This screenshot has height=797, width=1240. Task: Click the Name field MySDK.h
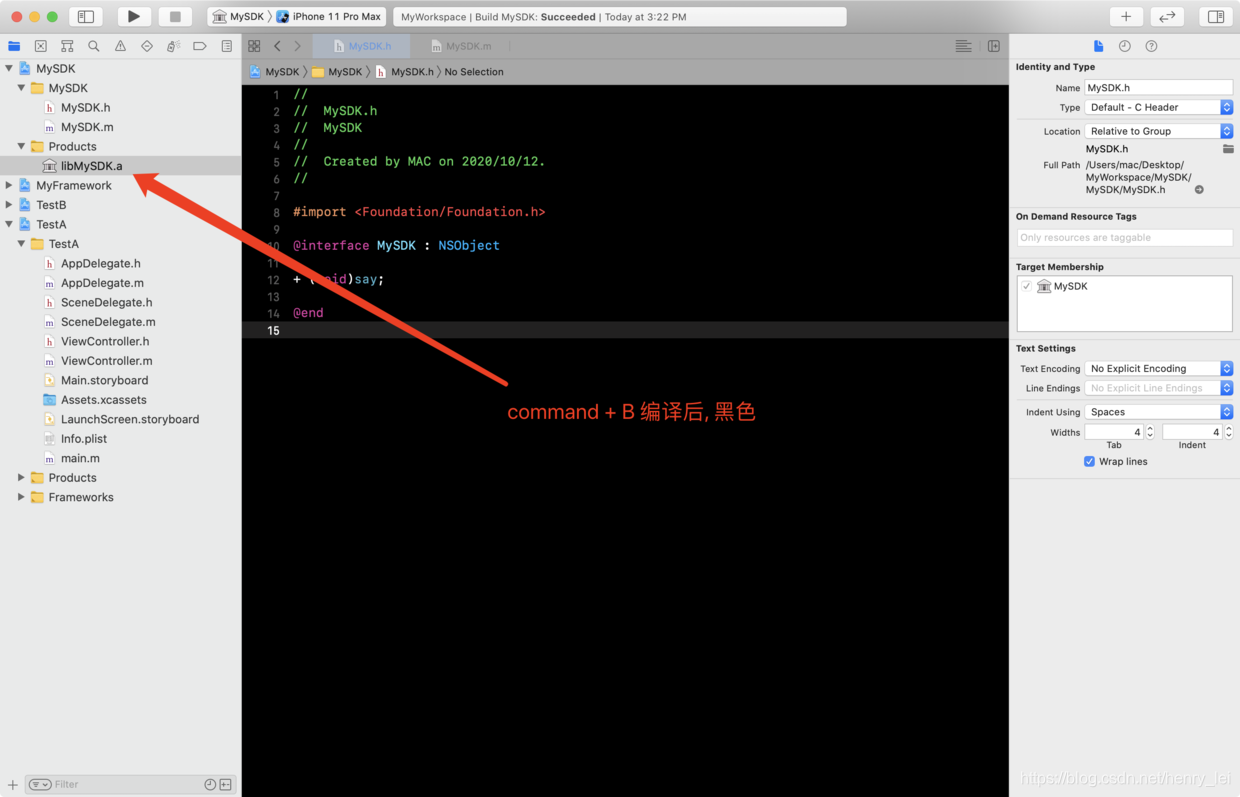click(1159, 87)
